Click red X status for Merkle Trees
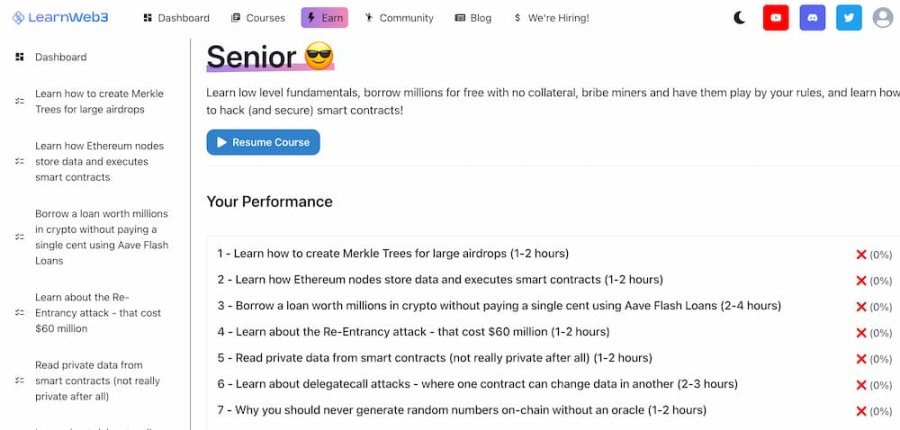Screen dimensions: 900x430 click(861, 255)
